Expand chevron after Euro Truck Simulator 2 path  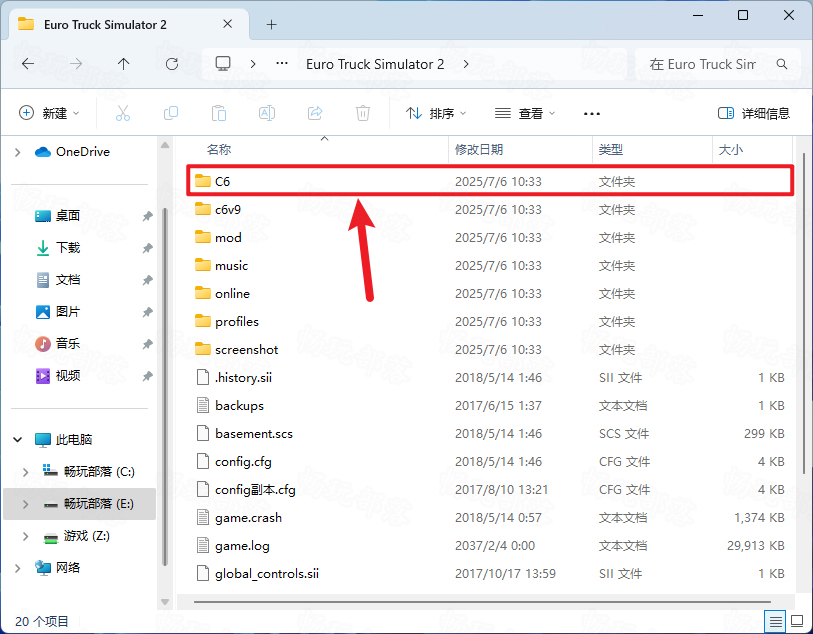tap(466, 64)
